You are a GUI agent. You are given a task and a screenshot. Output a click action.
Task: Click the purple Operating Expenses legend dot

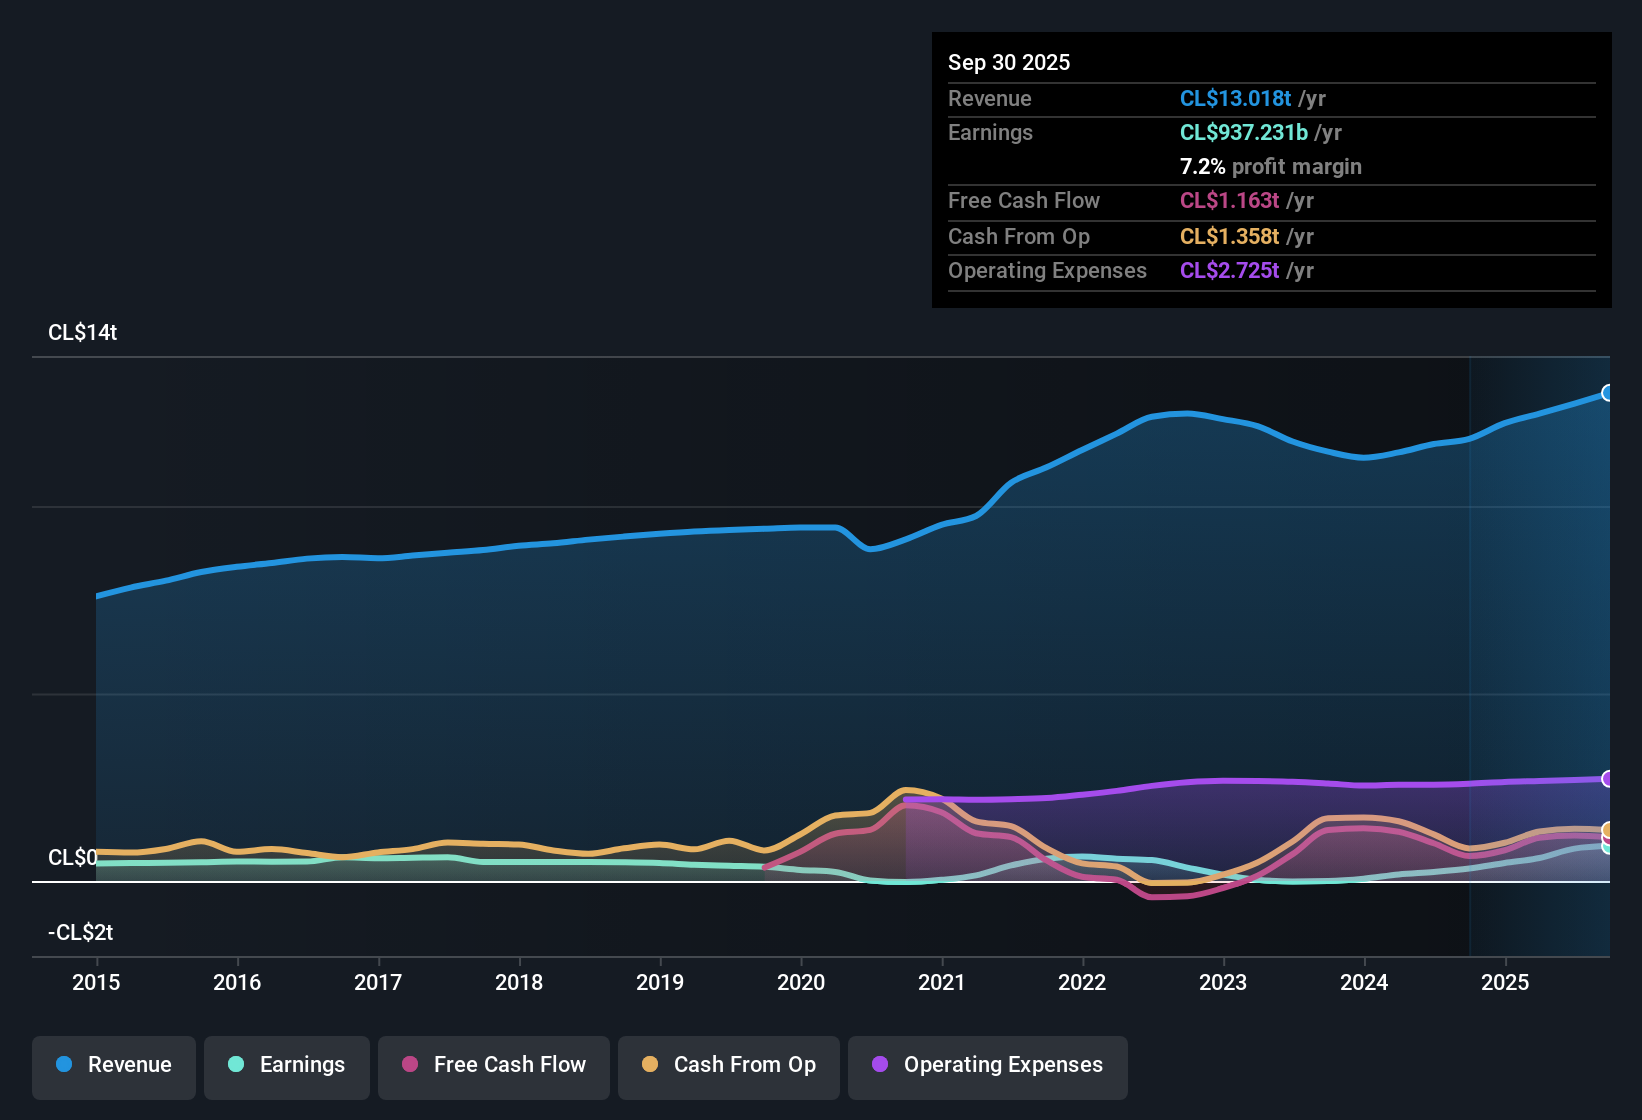coord(878,1065)
